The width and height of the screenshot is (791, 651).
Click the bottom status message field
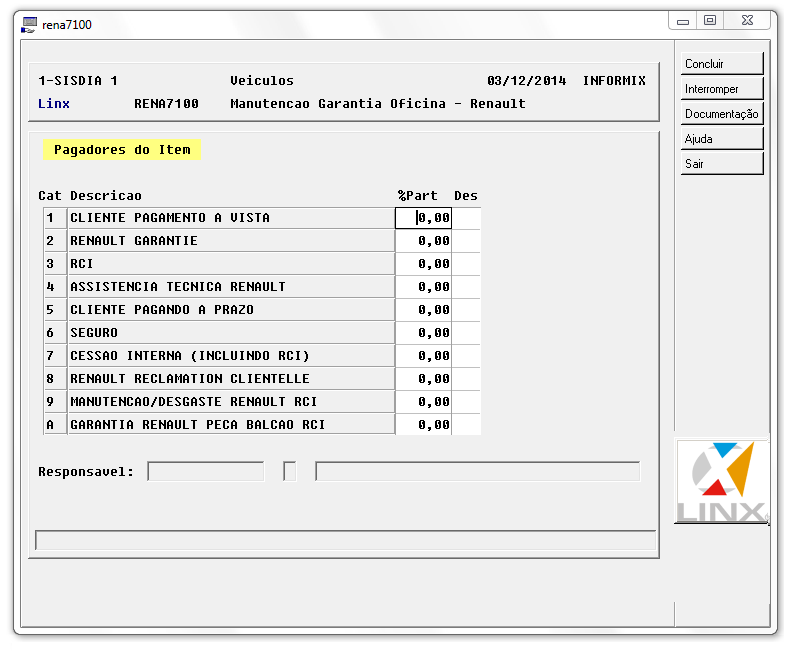(x=346, y=540)
